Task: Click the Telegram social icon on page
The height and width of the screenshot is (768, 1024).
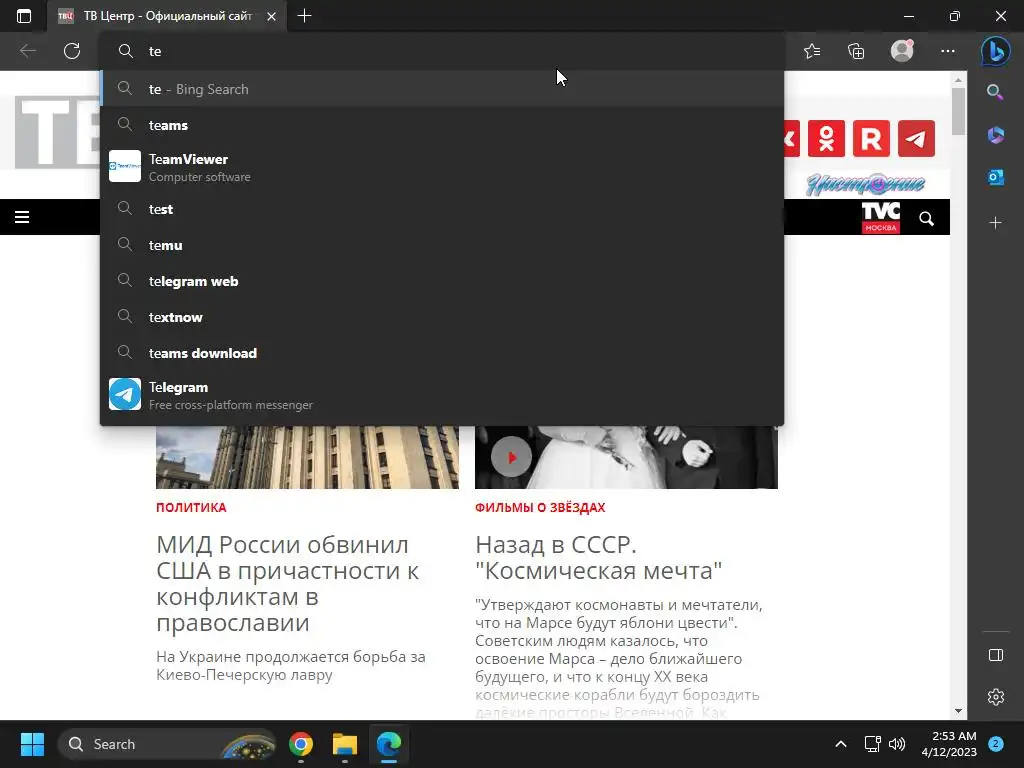Action: (916, 138)
